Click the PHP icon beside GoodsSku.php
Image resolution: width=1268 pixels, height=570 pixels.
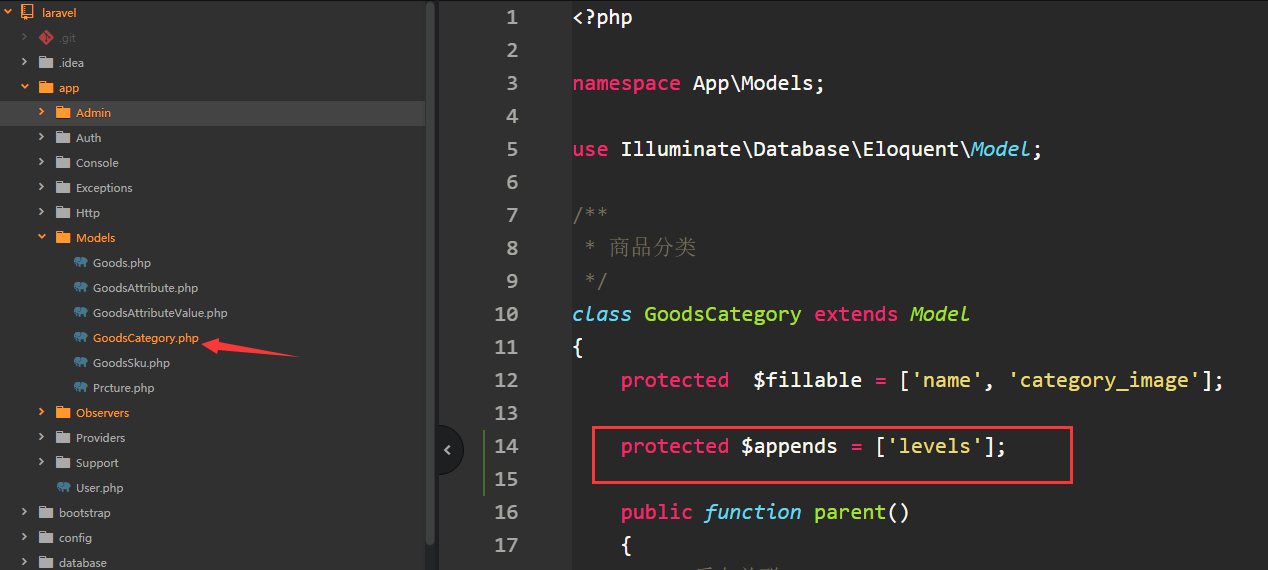pyautogui.click(x=81, y=363)
